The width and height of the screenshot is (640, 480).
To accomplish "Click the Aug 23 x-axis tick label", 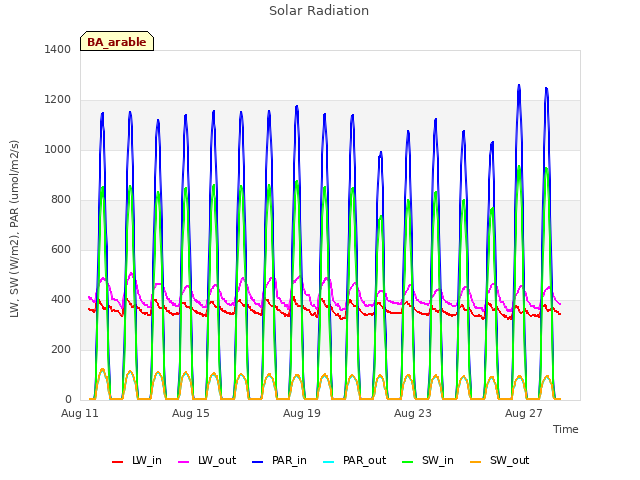I will [413, 413].
